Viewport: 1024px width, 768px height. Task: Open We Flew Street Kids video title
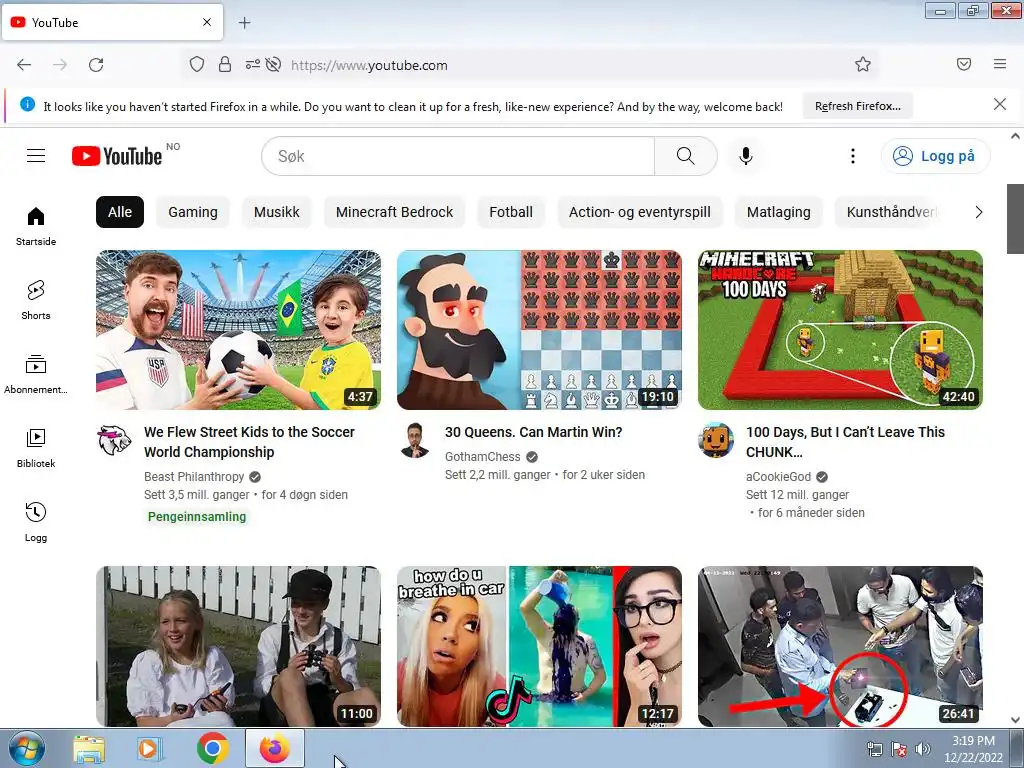(249, 442)
